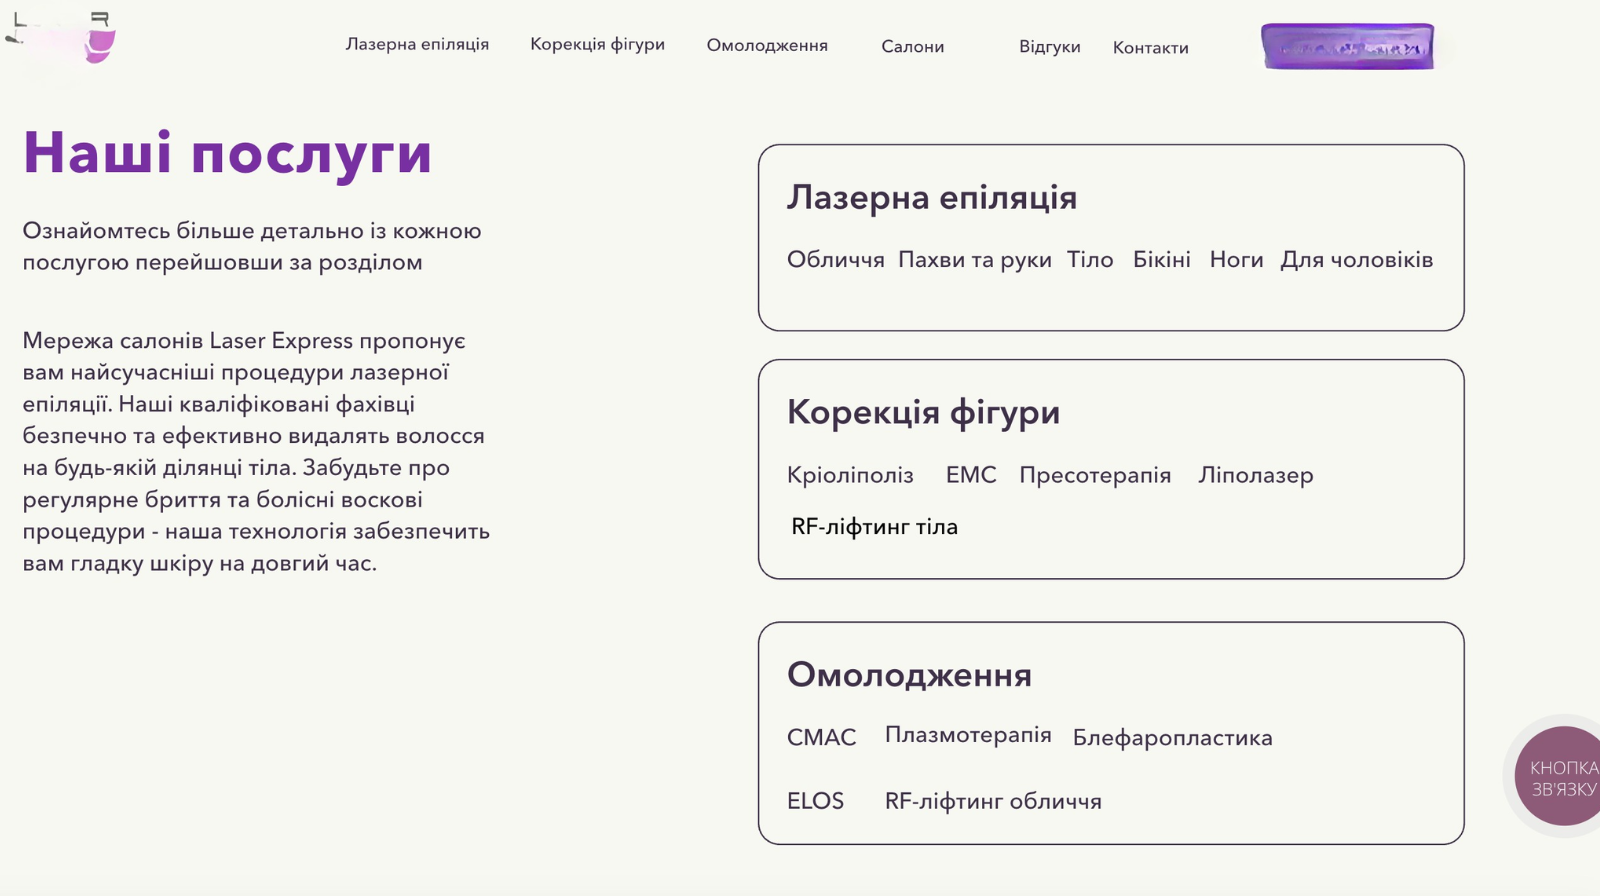Viewport: 1600px width, 896px height.
Task: Choose the Для чоловіків link
Action: click(1356, 260)
